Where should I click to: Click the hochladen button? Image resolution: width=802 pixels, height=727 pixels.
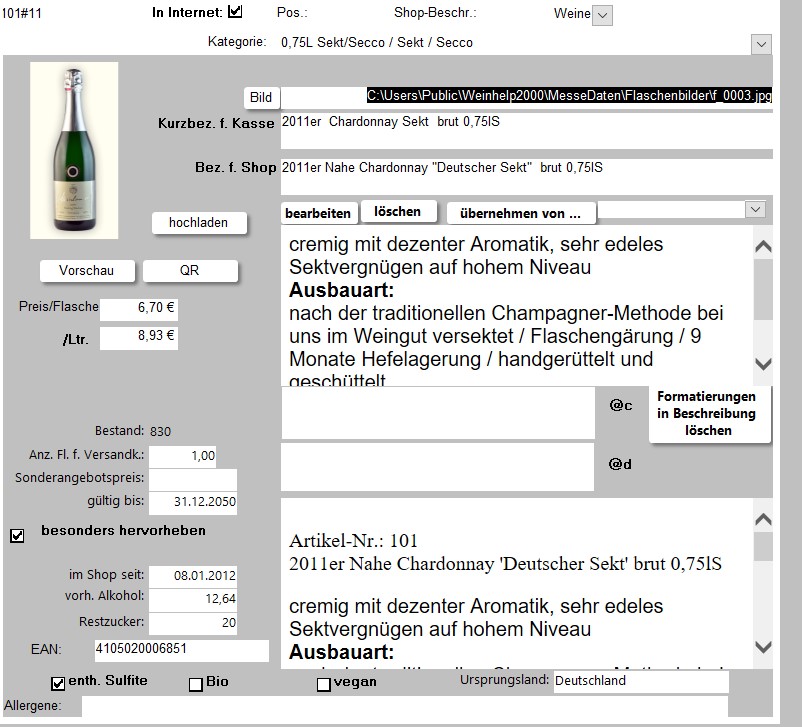pyautogui.click(x=198, y=223)
